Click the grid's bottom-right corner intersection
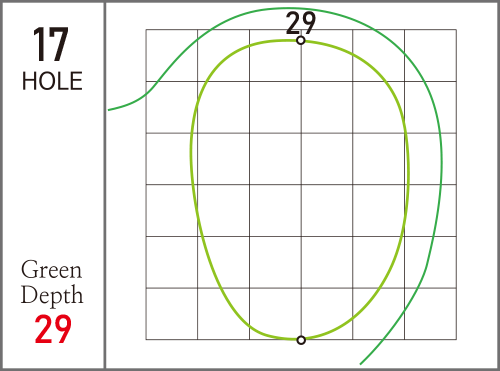The width and height of the screenshot is (500, 371). (456, 340)
